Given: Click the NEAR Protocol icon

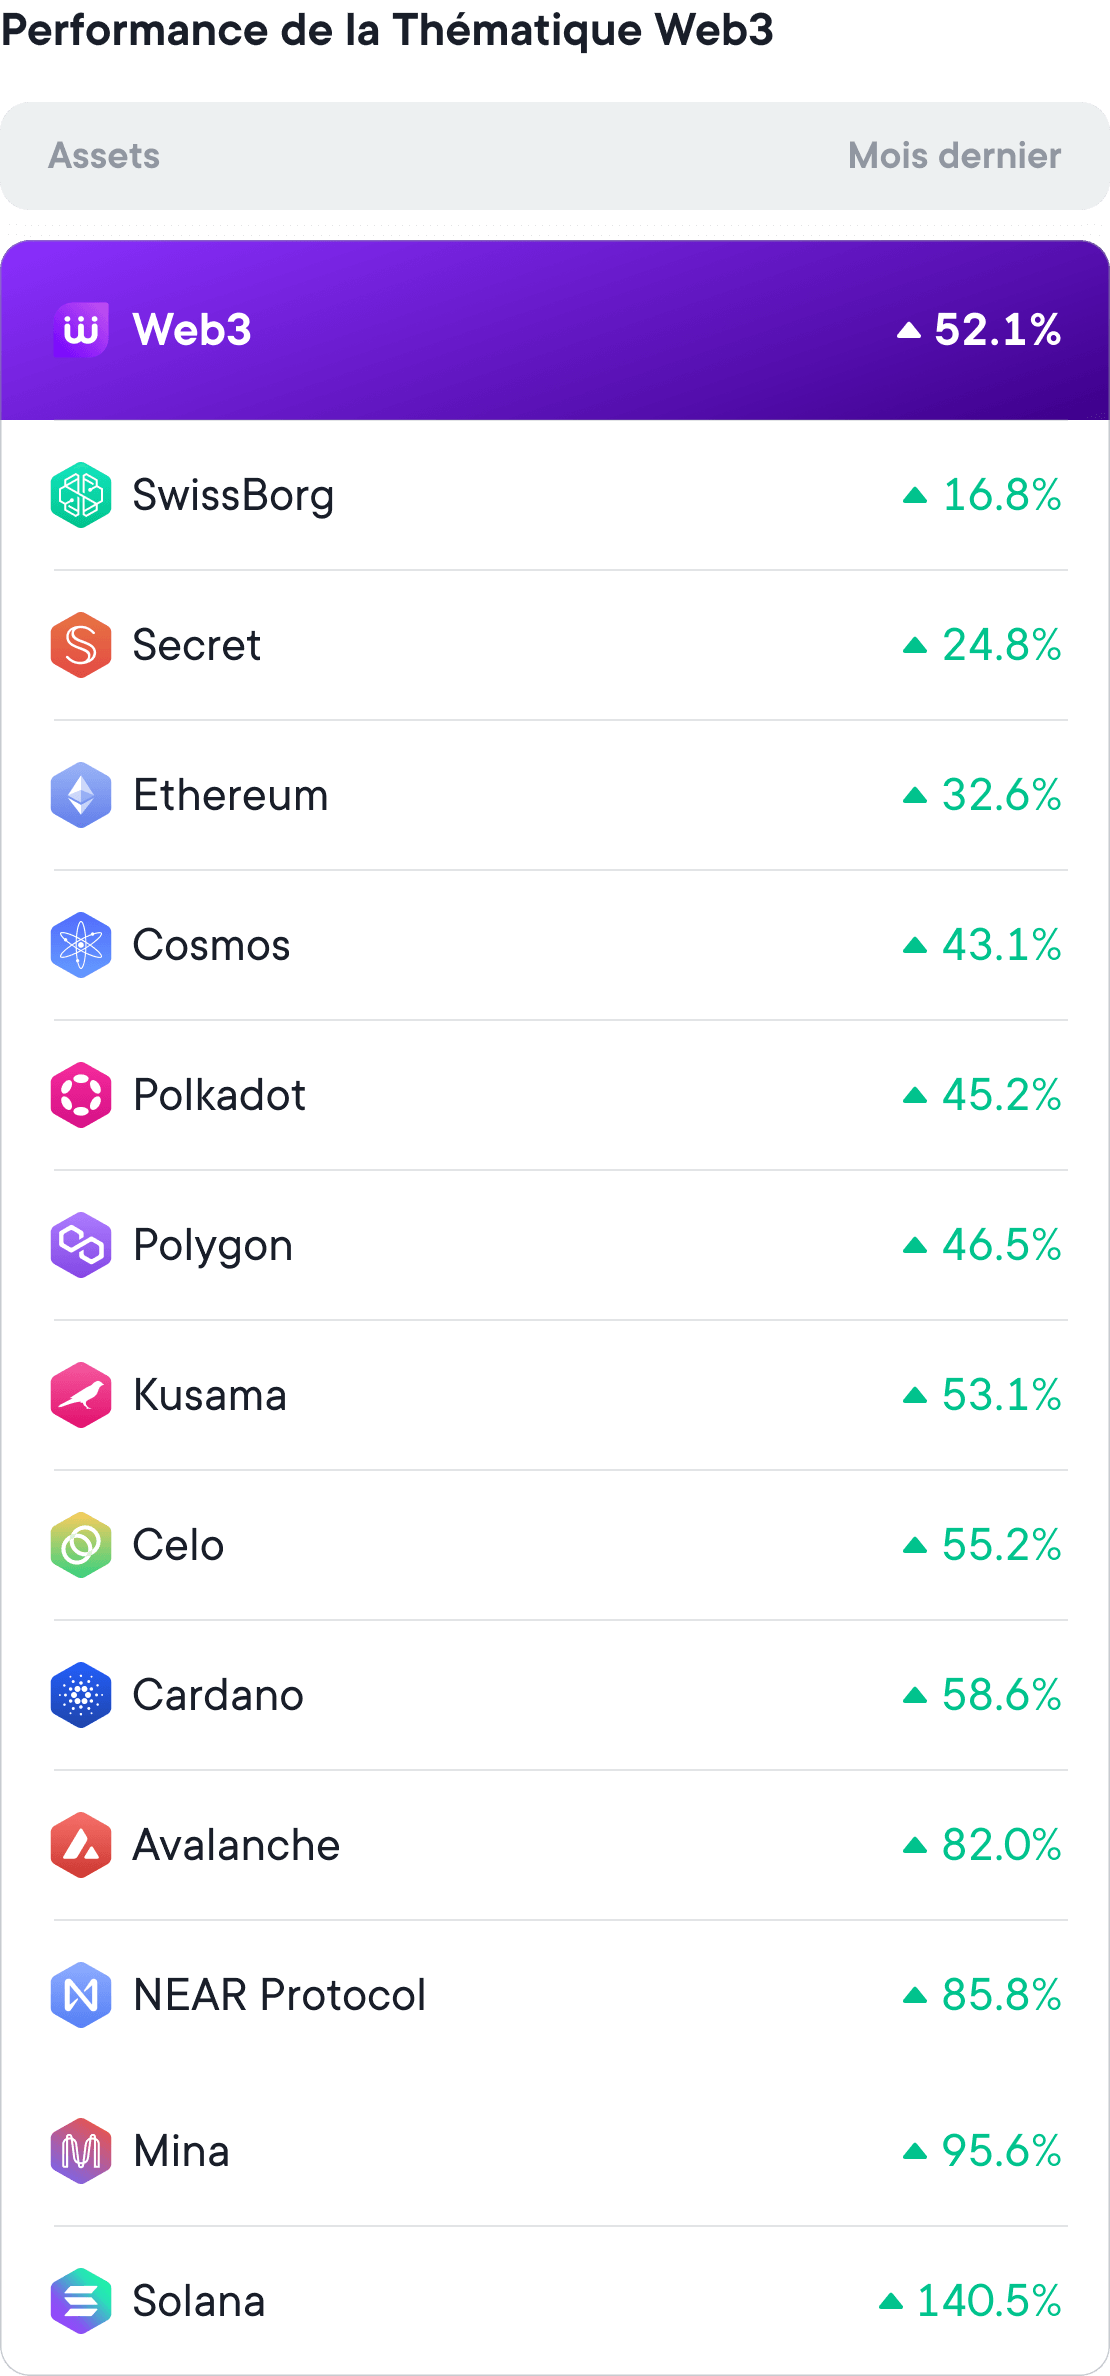Looking at the screenshot, I should coord(81,1995).
